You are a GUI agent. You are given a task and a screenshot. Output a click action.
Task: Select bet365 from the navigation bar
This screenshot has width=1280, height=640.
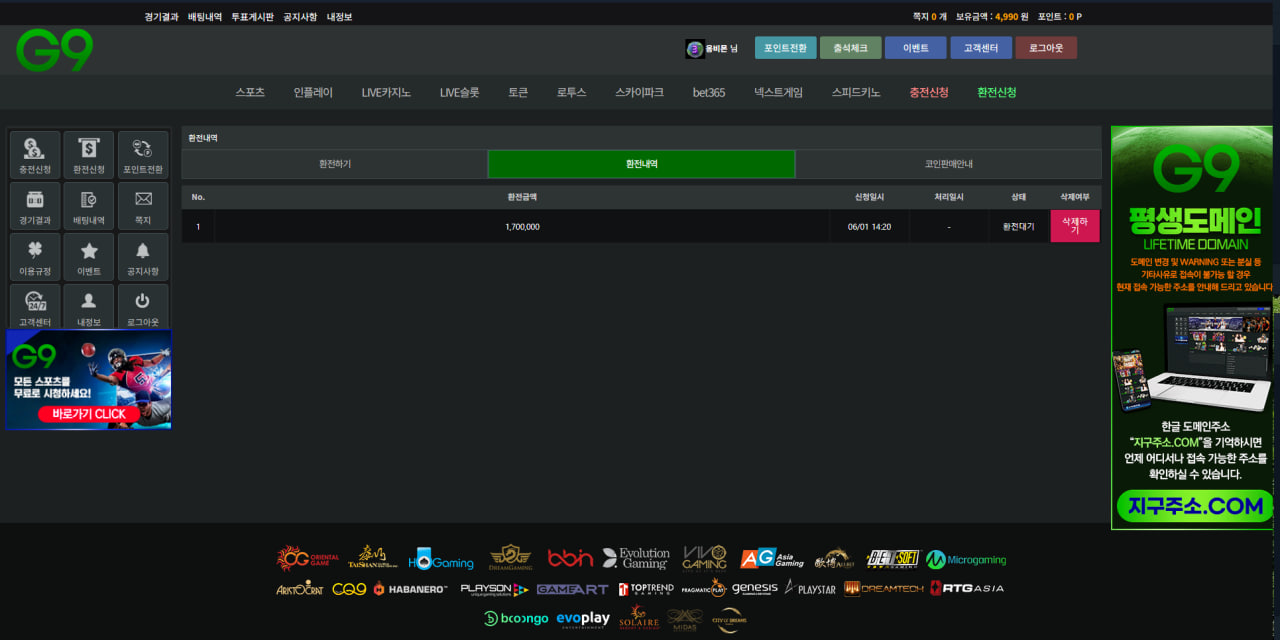(x=709, y=92)
